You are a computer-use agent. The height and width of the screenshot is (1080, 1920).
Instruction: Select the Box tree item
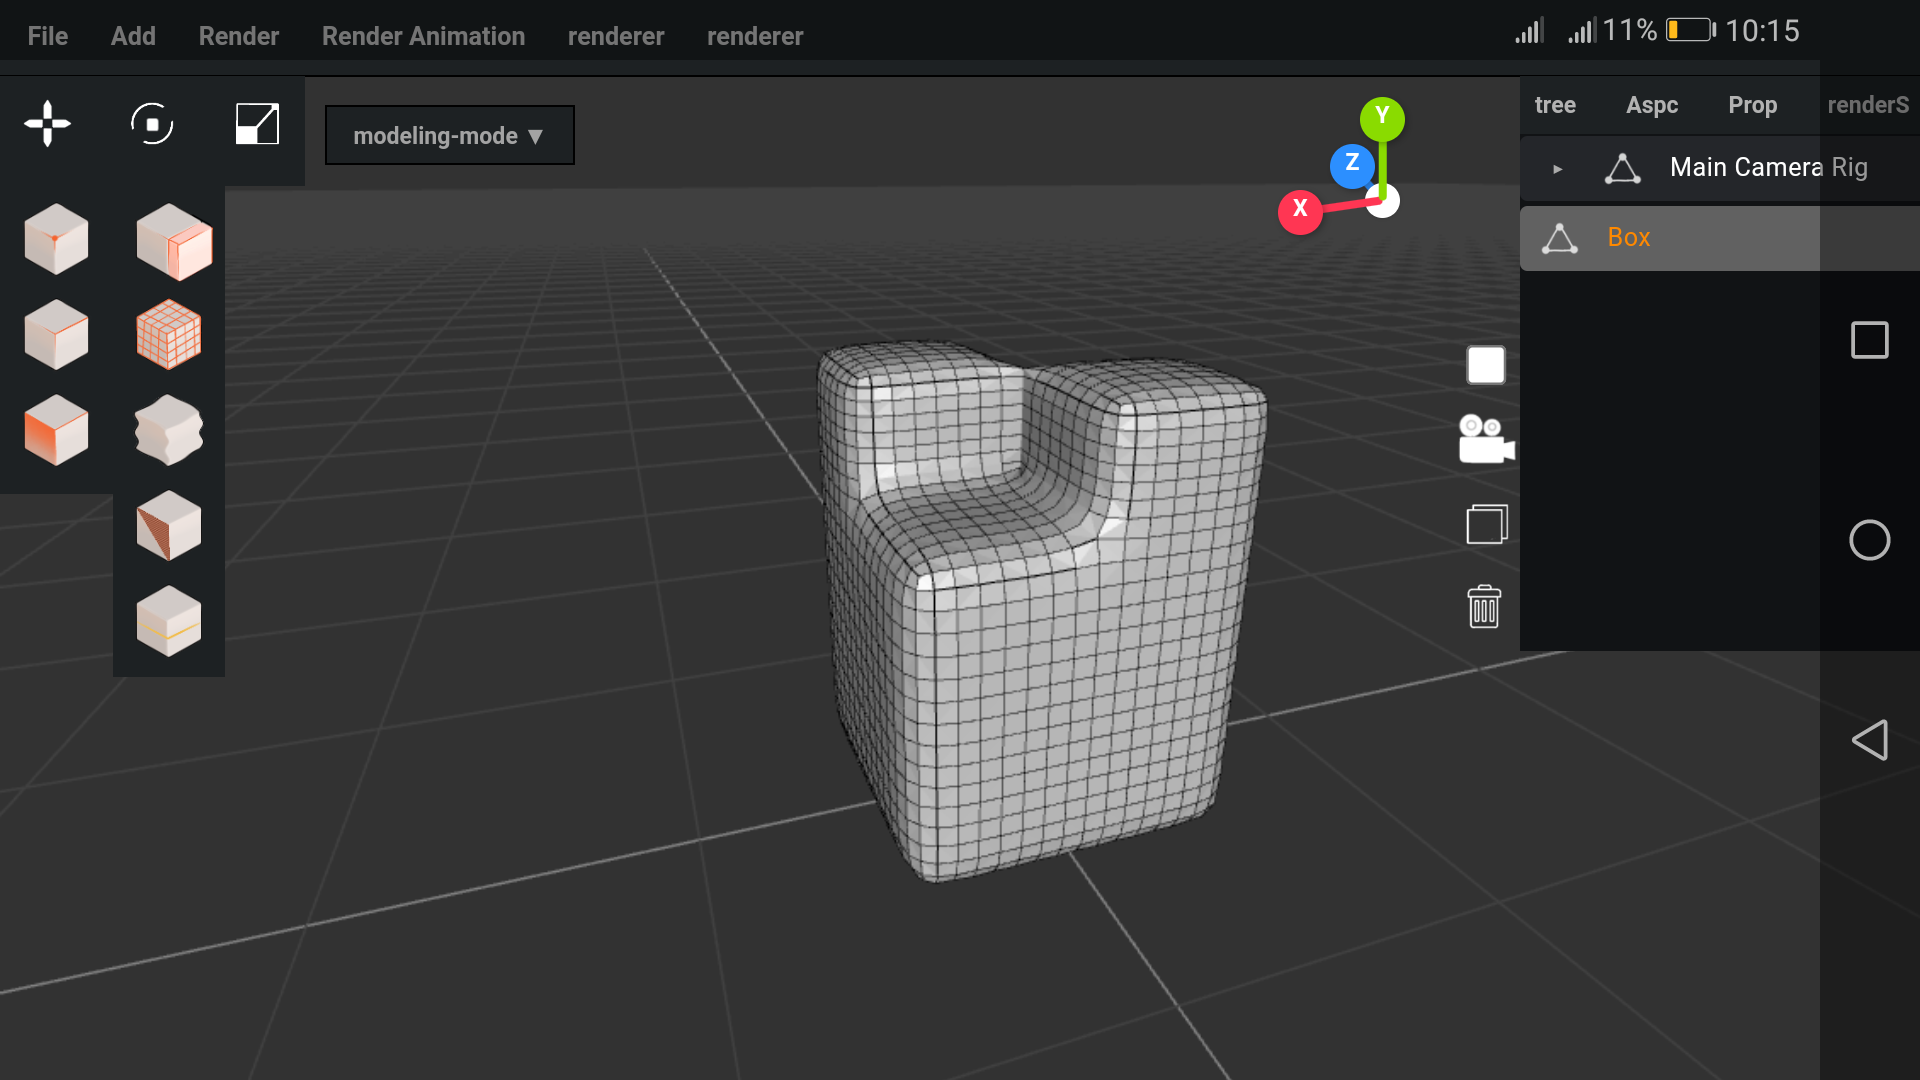click(1628, 237)
